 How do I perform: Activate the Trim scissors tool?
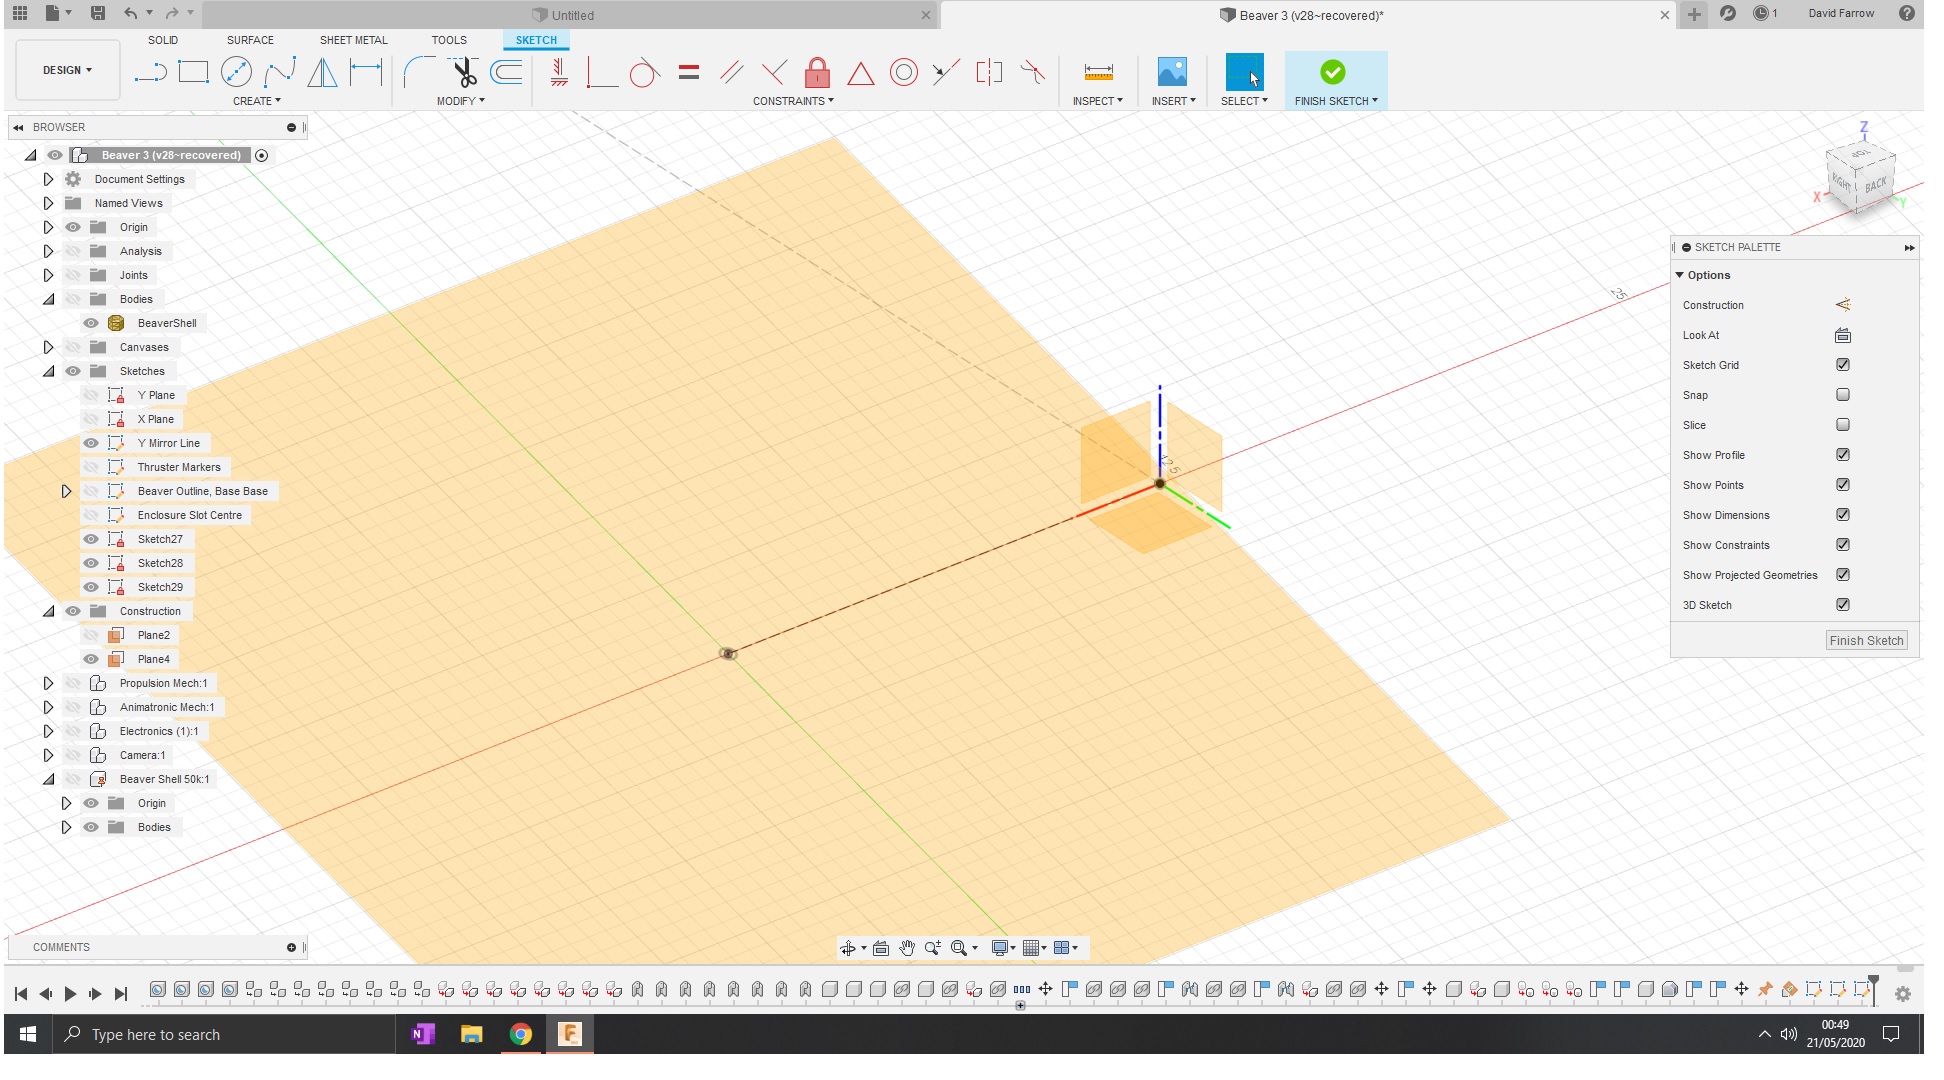tap(464, 72)
